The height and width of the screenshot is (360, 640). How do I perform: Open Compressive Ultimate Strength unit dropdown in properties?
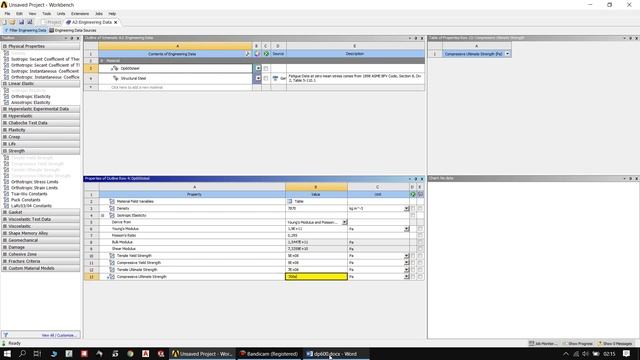click(x=406, y=277)
